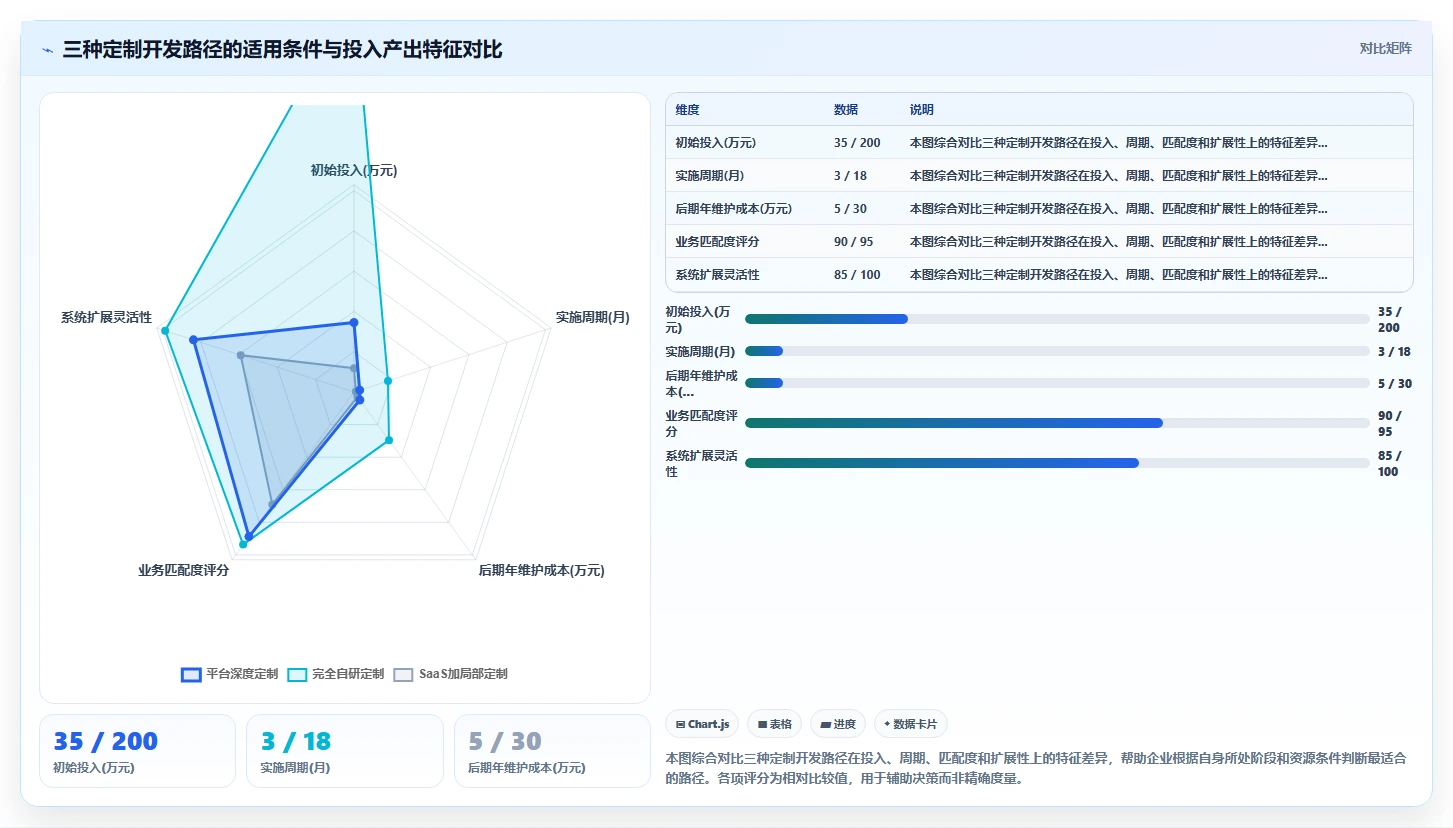
Task: Click the 初始投入(万元) table row
Action: coord(1039,143)
